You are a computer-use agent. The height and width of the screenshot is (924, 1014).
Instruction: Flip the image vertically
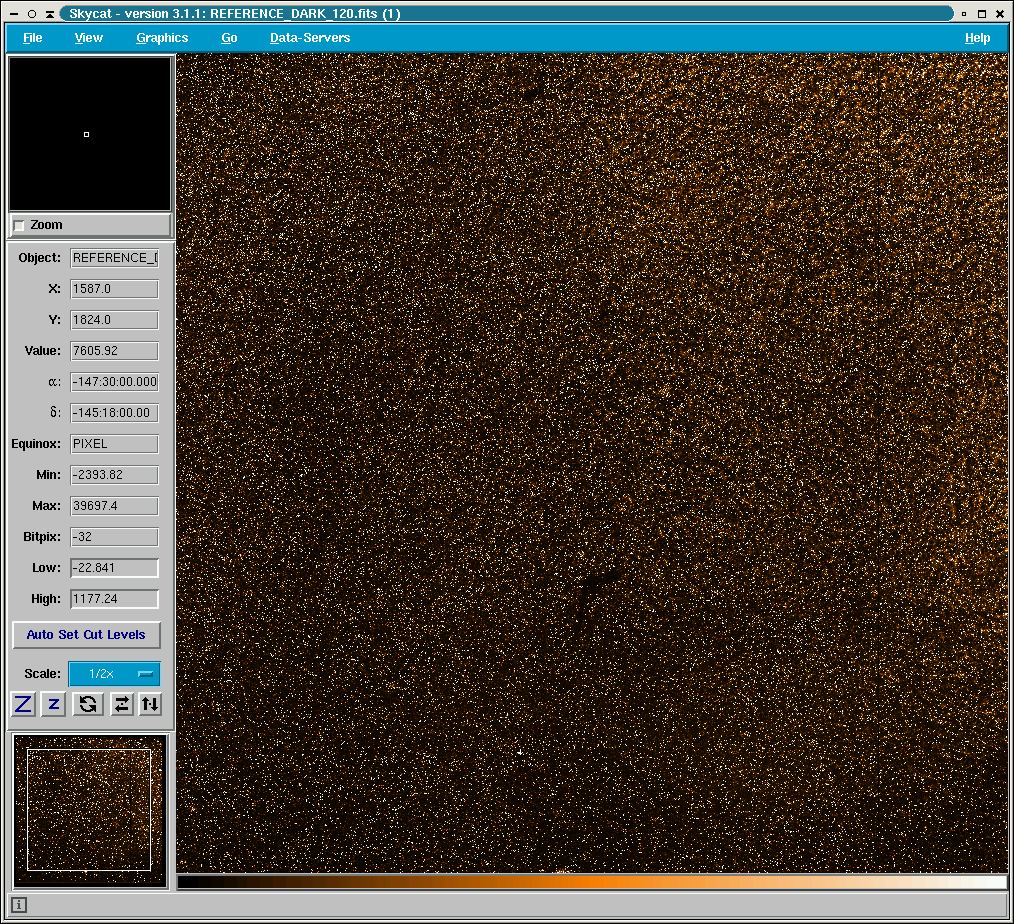click(x=150, y=704)
